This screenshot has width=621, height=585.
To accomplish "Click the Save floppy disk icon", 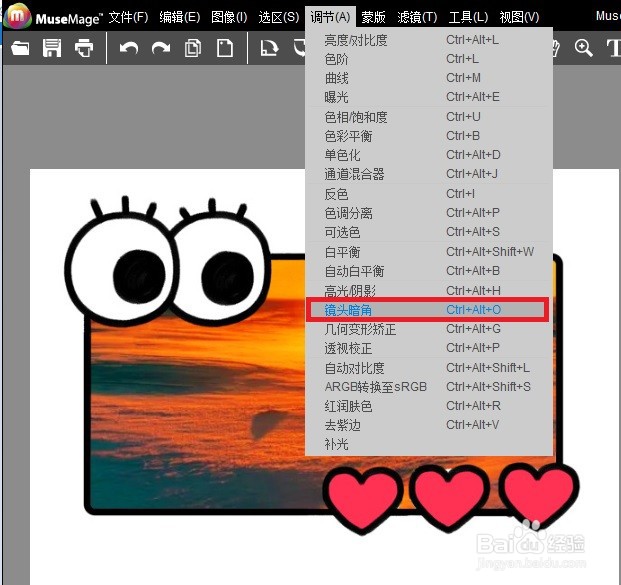I will coord(52,48).
